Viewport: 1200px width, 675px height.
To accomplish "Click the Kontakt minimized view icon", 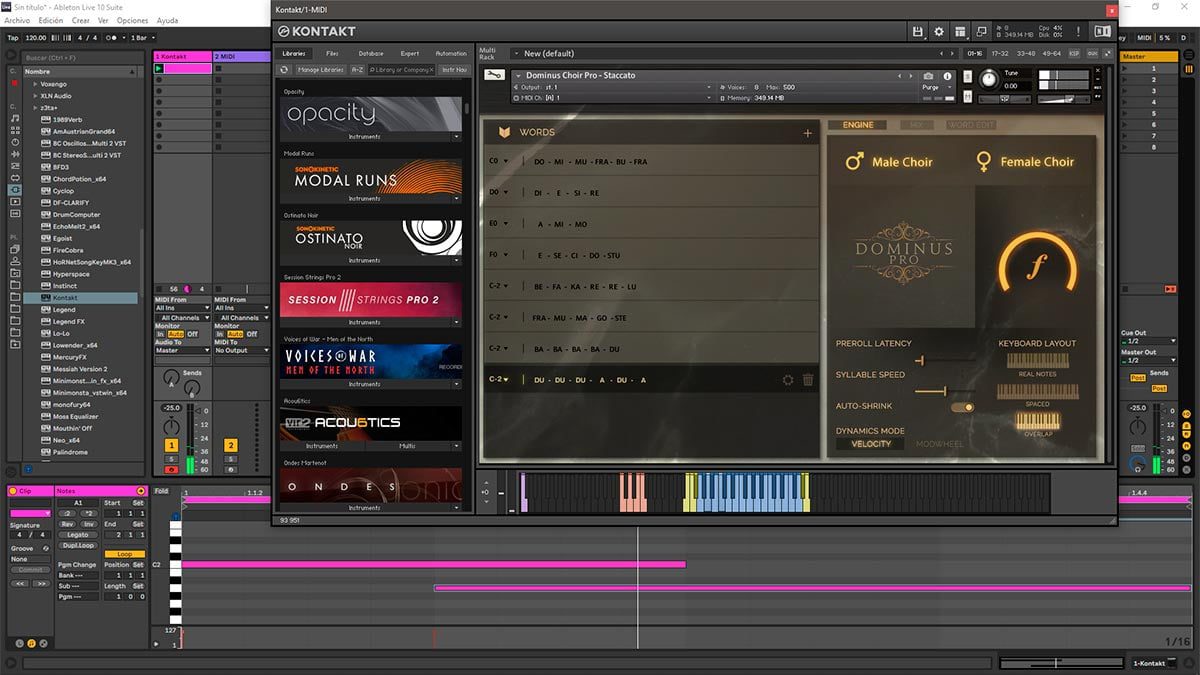I will pyautogui.click(x=982, y=32).
